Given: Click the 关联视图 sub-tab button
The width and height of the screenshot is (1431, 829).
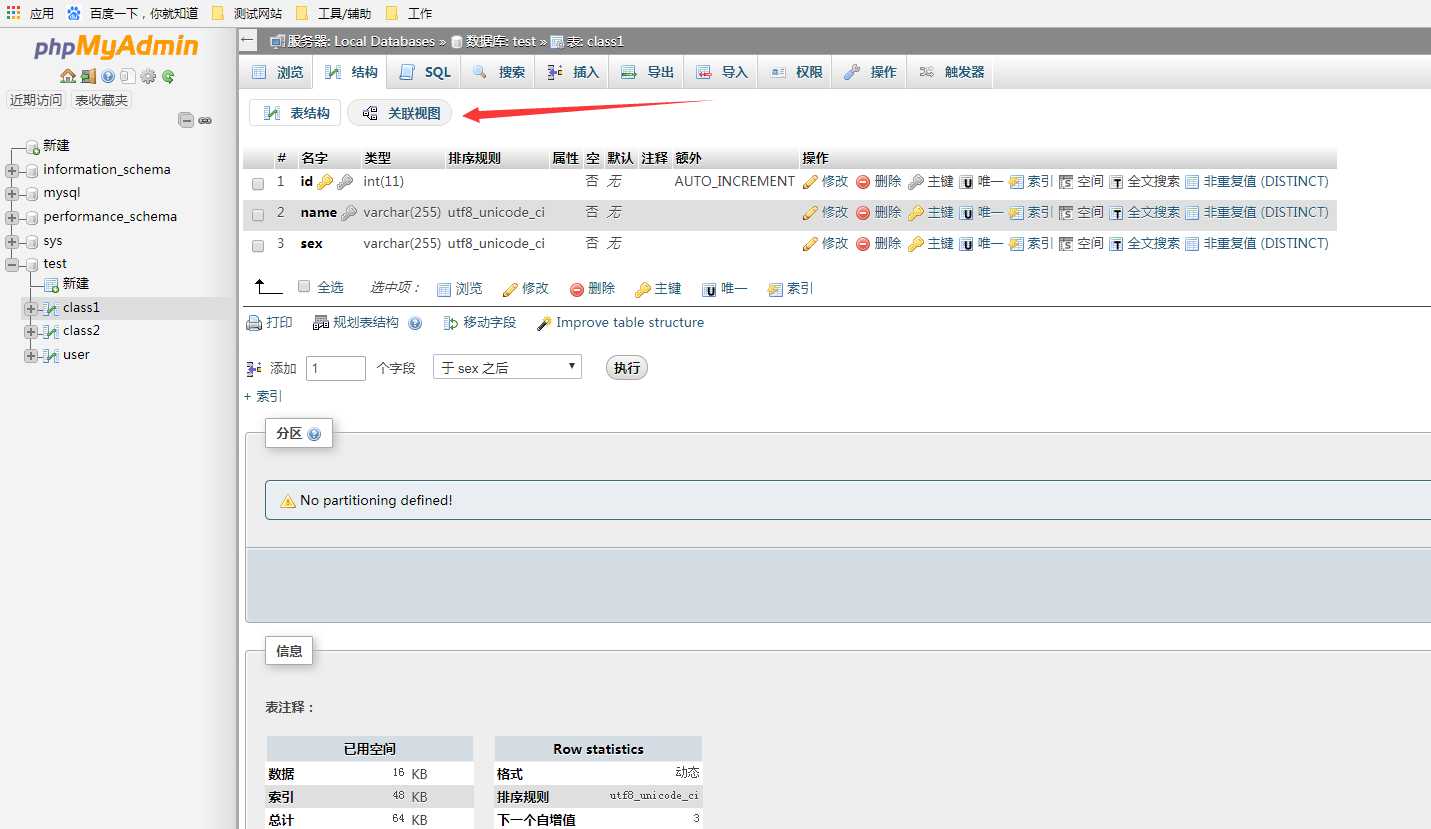Looking at the screenshot, I should coord(400,113).
